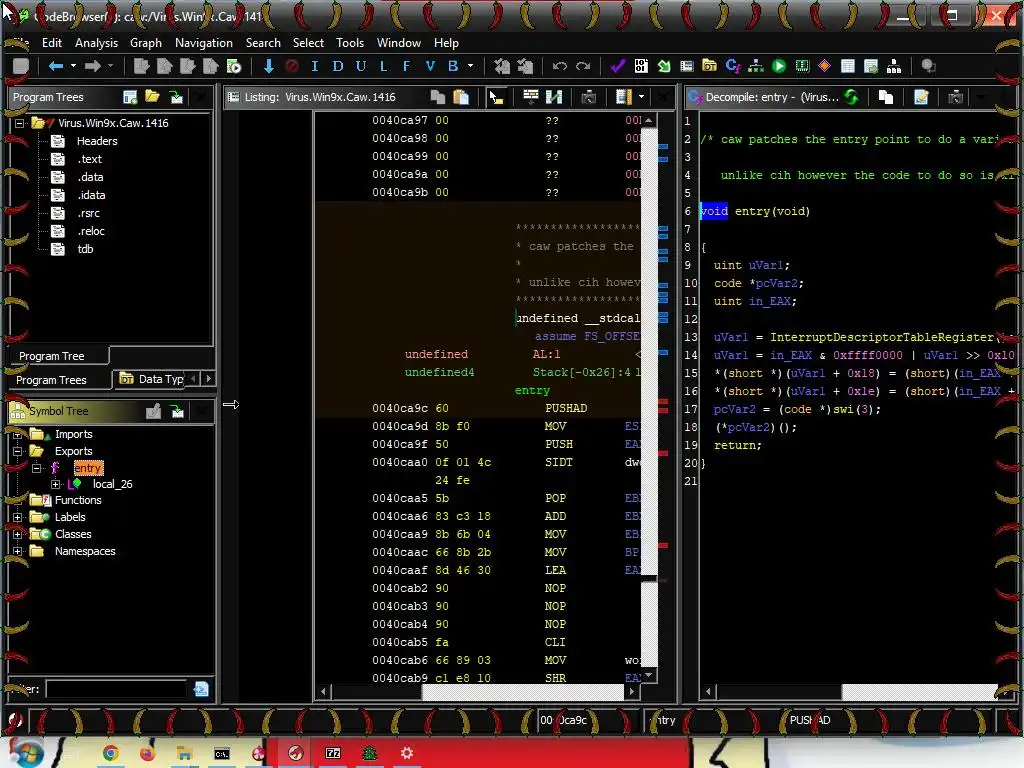Open the Listing margin options dropdown arrow
The width and height of the screenshot is (1024, 768).
(x=641, y=97)
